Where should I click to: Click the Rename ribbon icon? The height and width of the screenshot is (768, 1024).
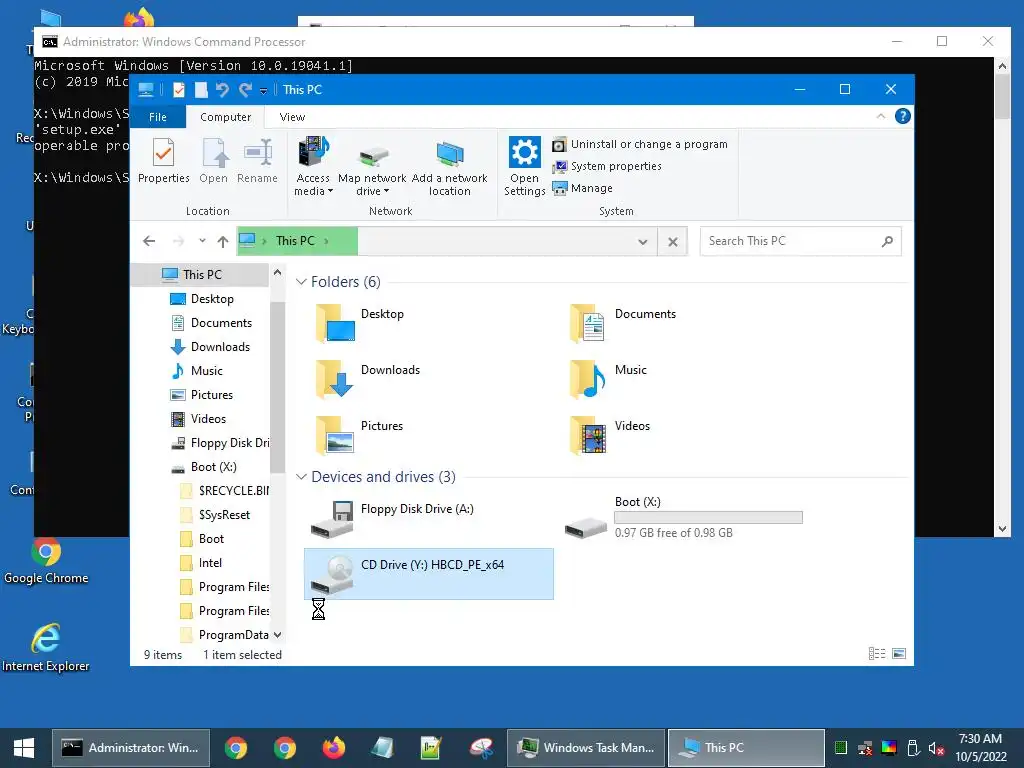tap(257, 161)
